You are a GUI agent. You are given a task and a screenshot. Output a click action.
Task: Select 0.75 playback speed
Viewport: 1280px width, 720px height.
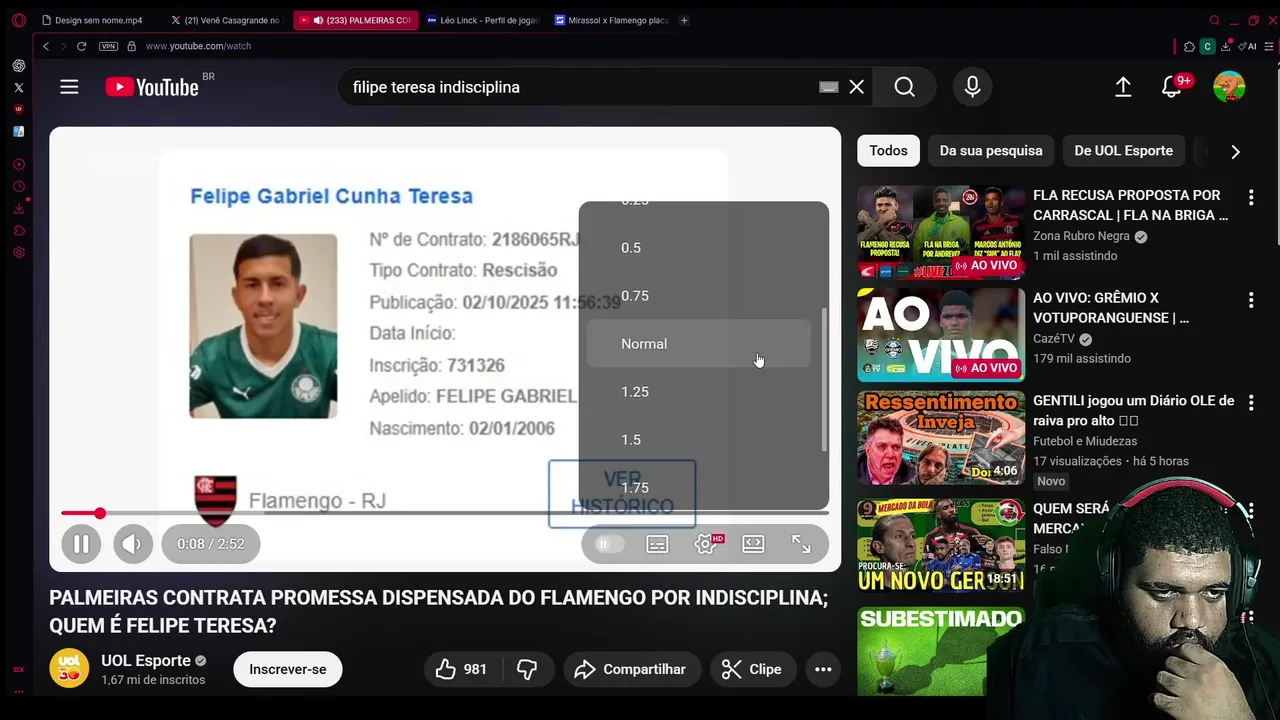click(x=698, y=296)
